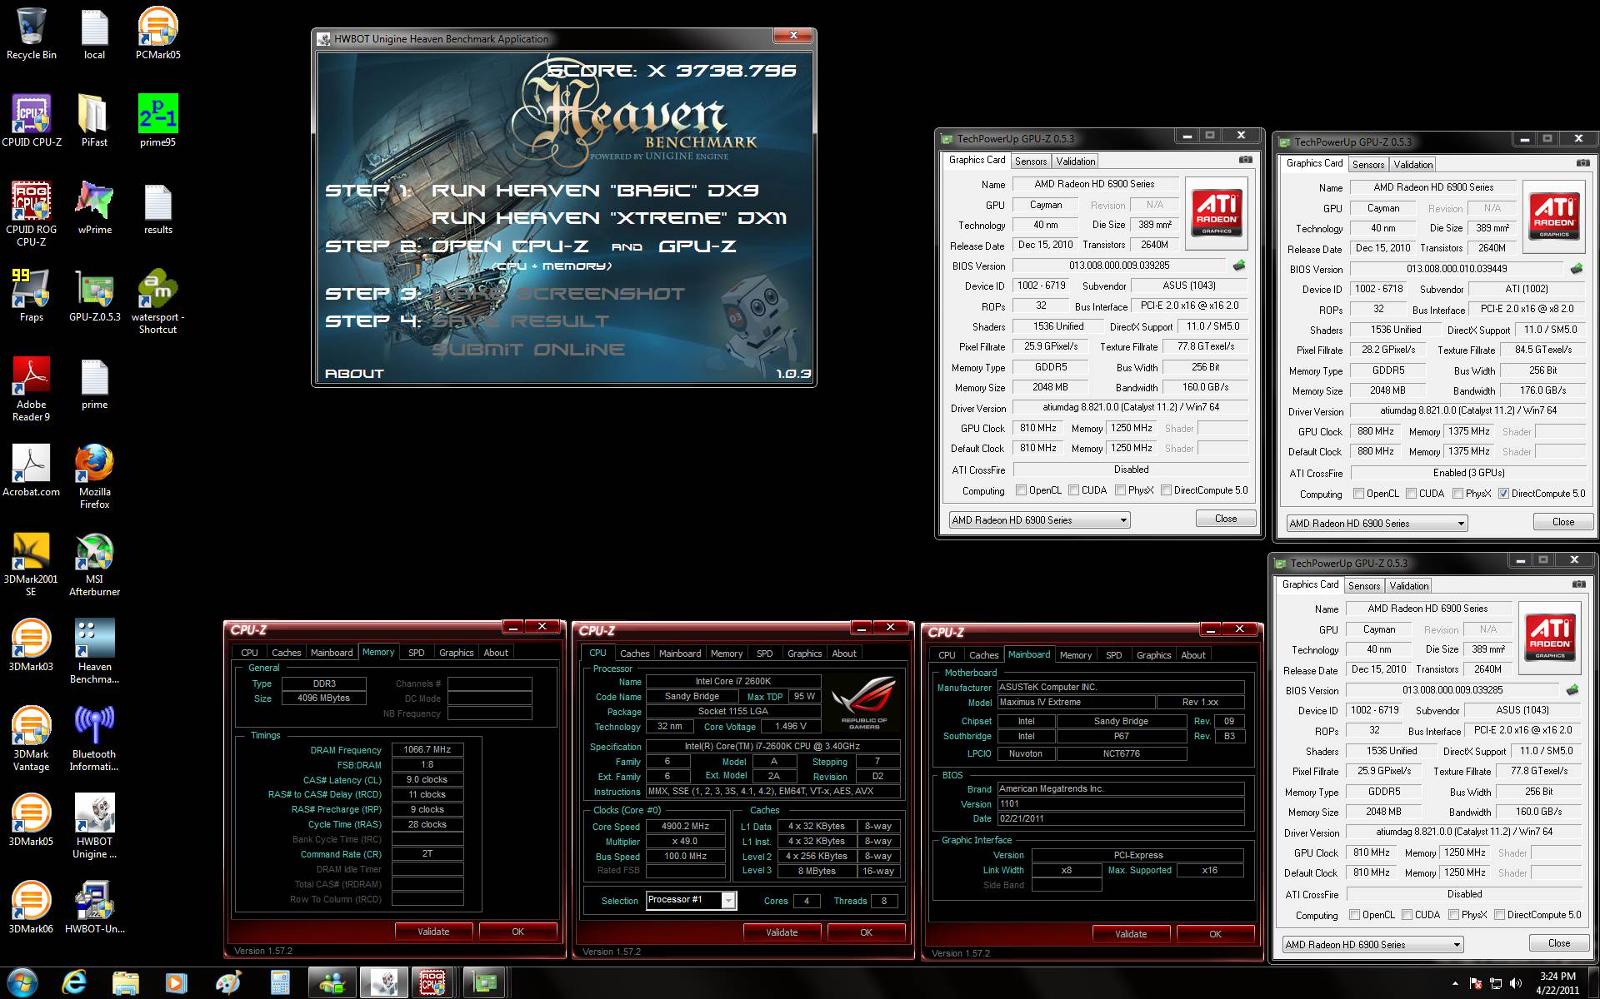The height and width of the screenshot is (999, 1600).
Task: Open 3DMark06 desktop icon
Action: 31,907
